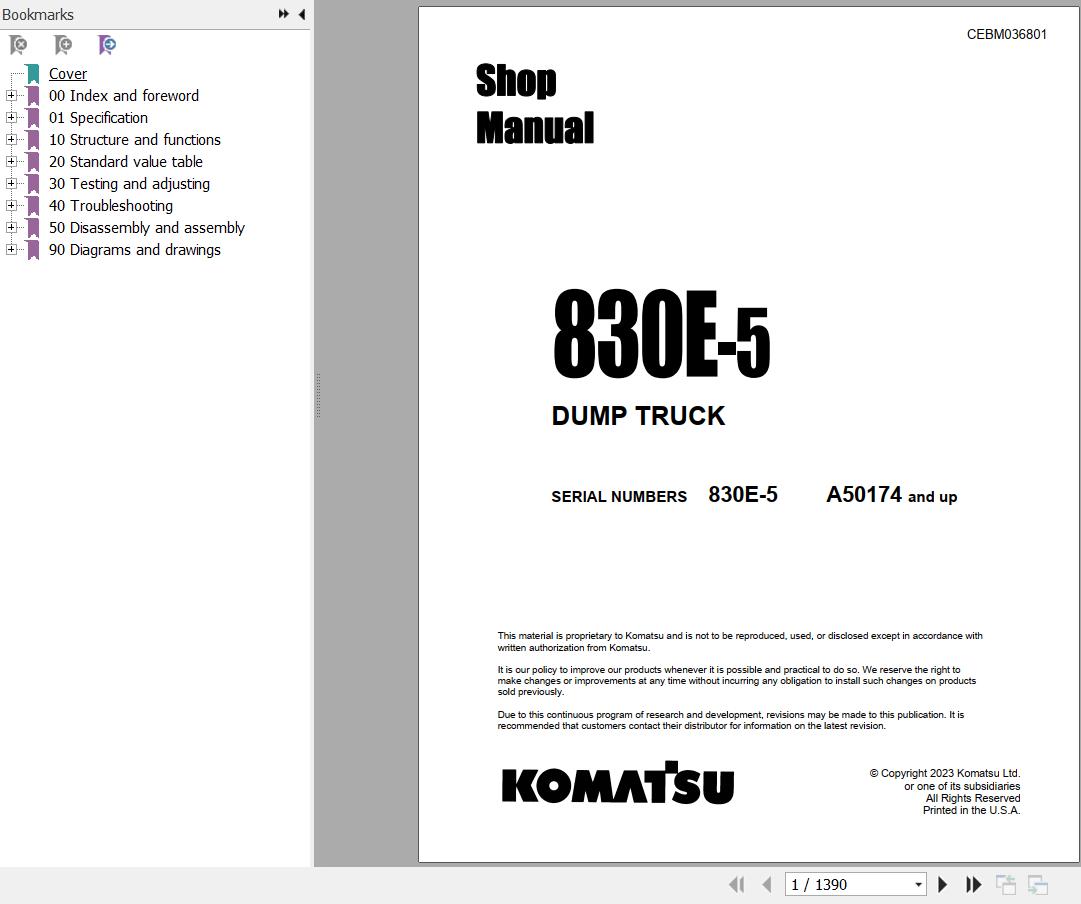Go to the first page
Image resolution: width=1081 pixels, height=904 pixels.
(736, 885)
